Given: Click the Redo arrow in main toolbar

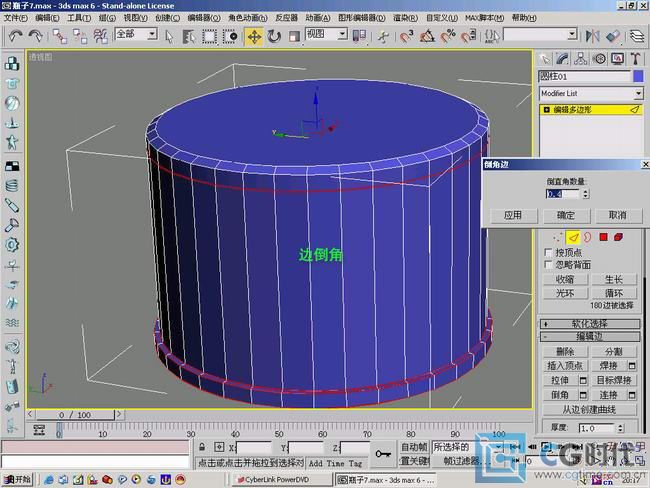Looking at the screenshot, I should pyautogui.click(x=36, y=36).
